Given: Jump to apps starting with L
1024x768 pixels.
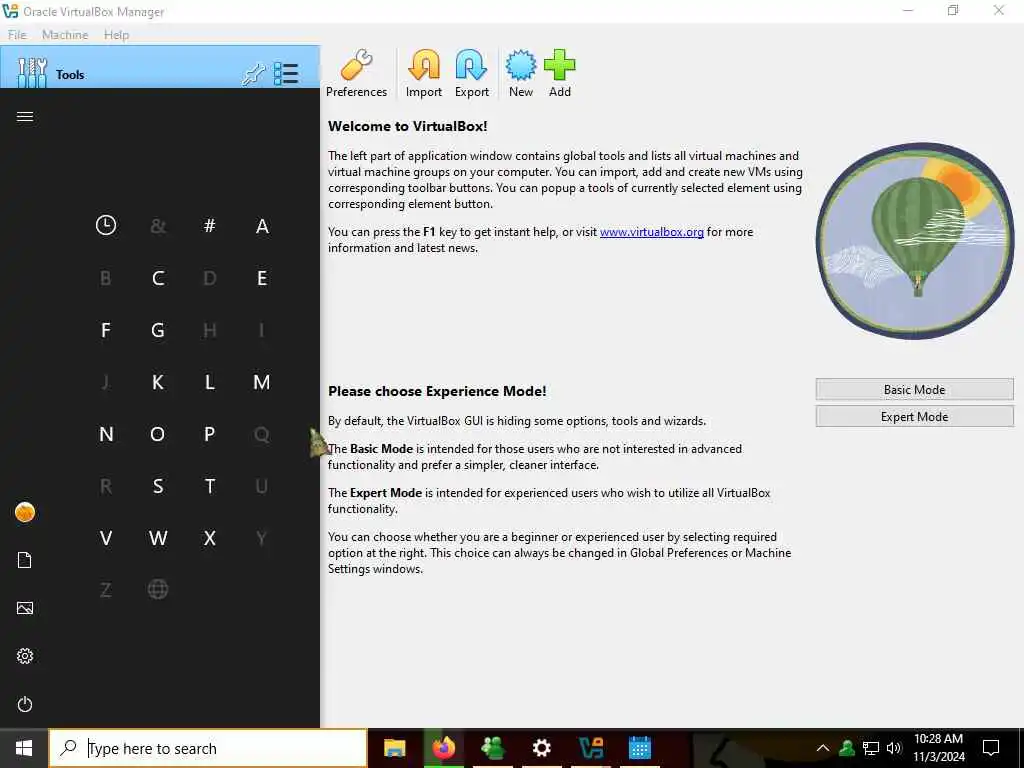Looking at the screenshot, I should click(210, 382).
